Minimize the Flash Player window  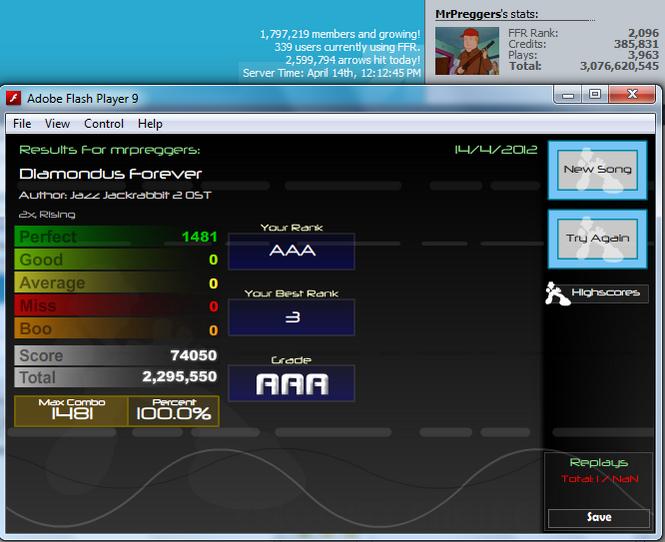(x=567, y=95)
